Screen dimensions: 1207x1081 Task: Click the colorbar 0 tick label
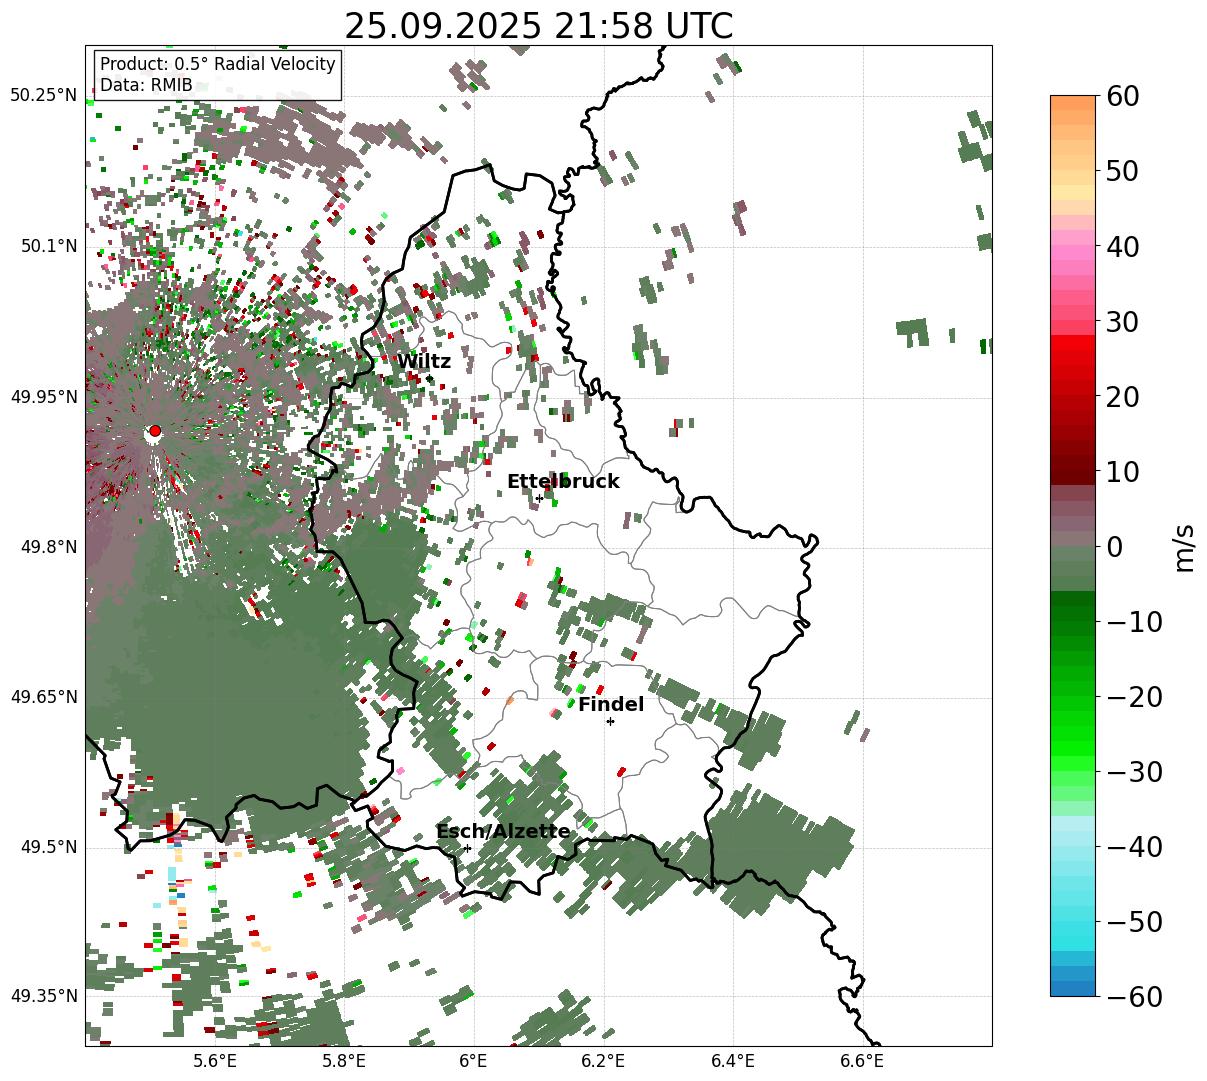[1114, 546]
